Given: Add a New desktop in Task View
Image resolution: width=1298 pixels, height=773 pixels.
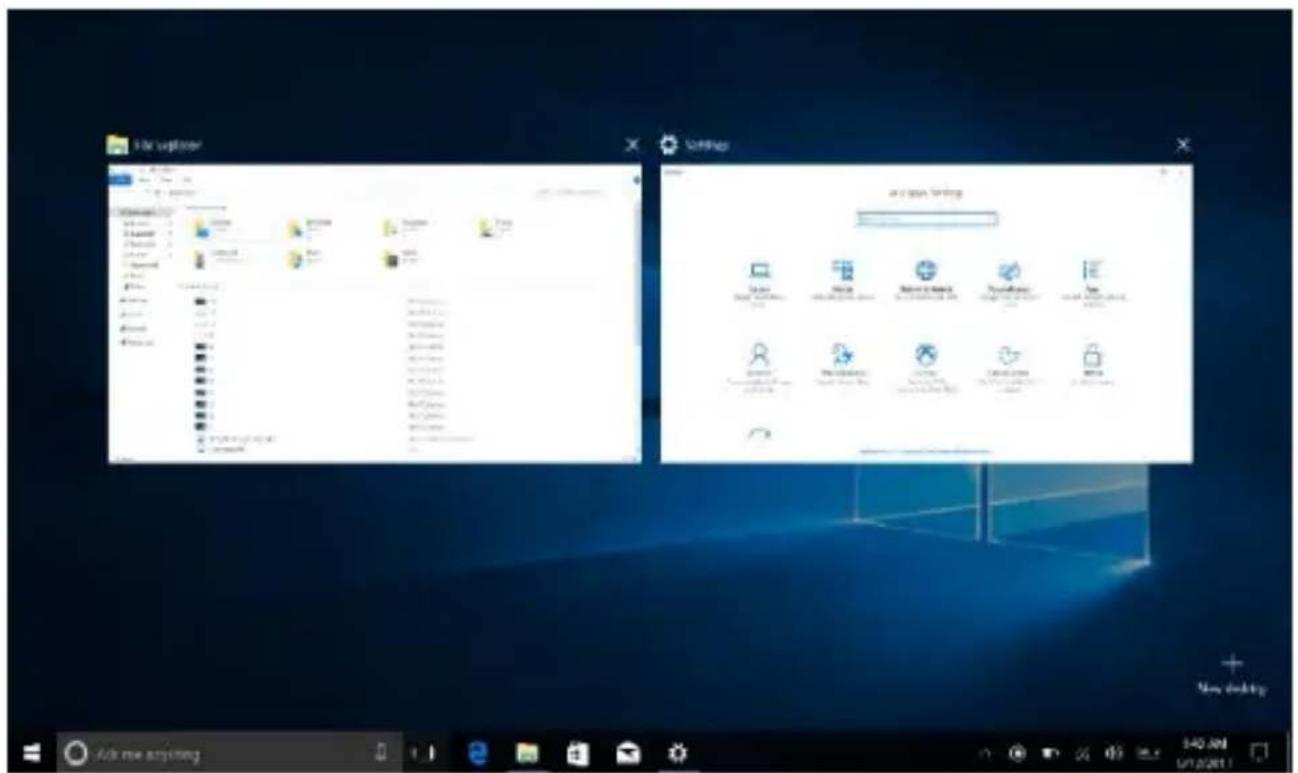Looking at the screenshot, I should [1232, 674].
